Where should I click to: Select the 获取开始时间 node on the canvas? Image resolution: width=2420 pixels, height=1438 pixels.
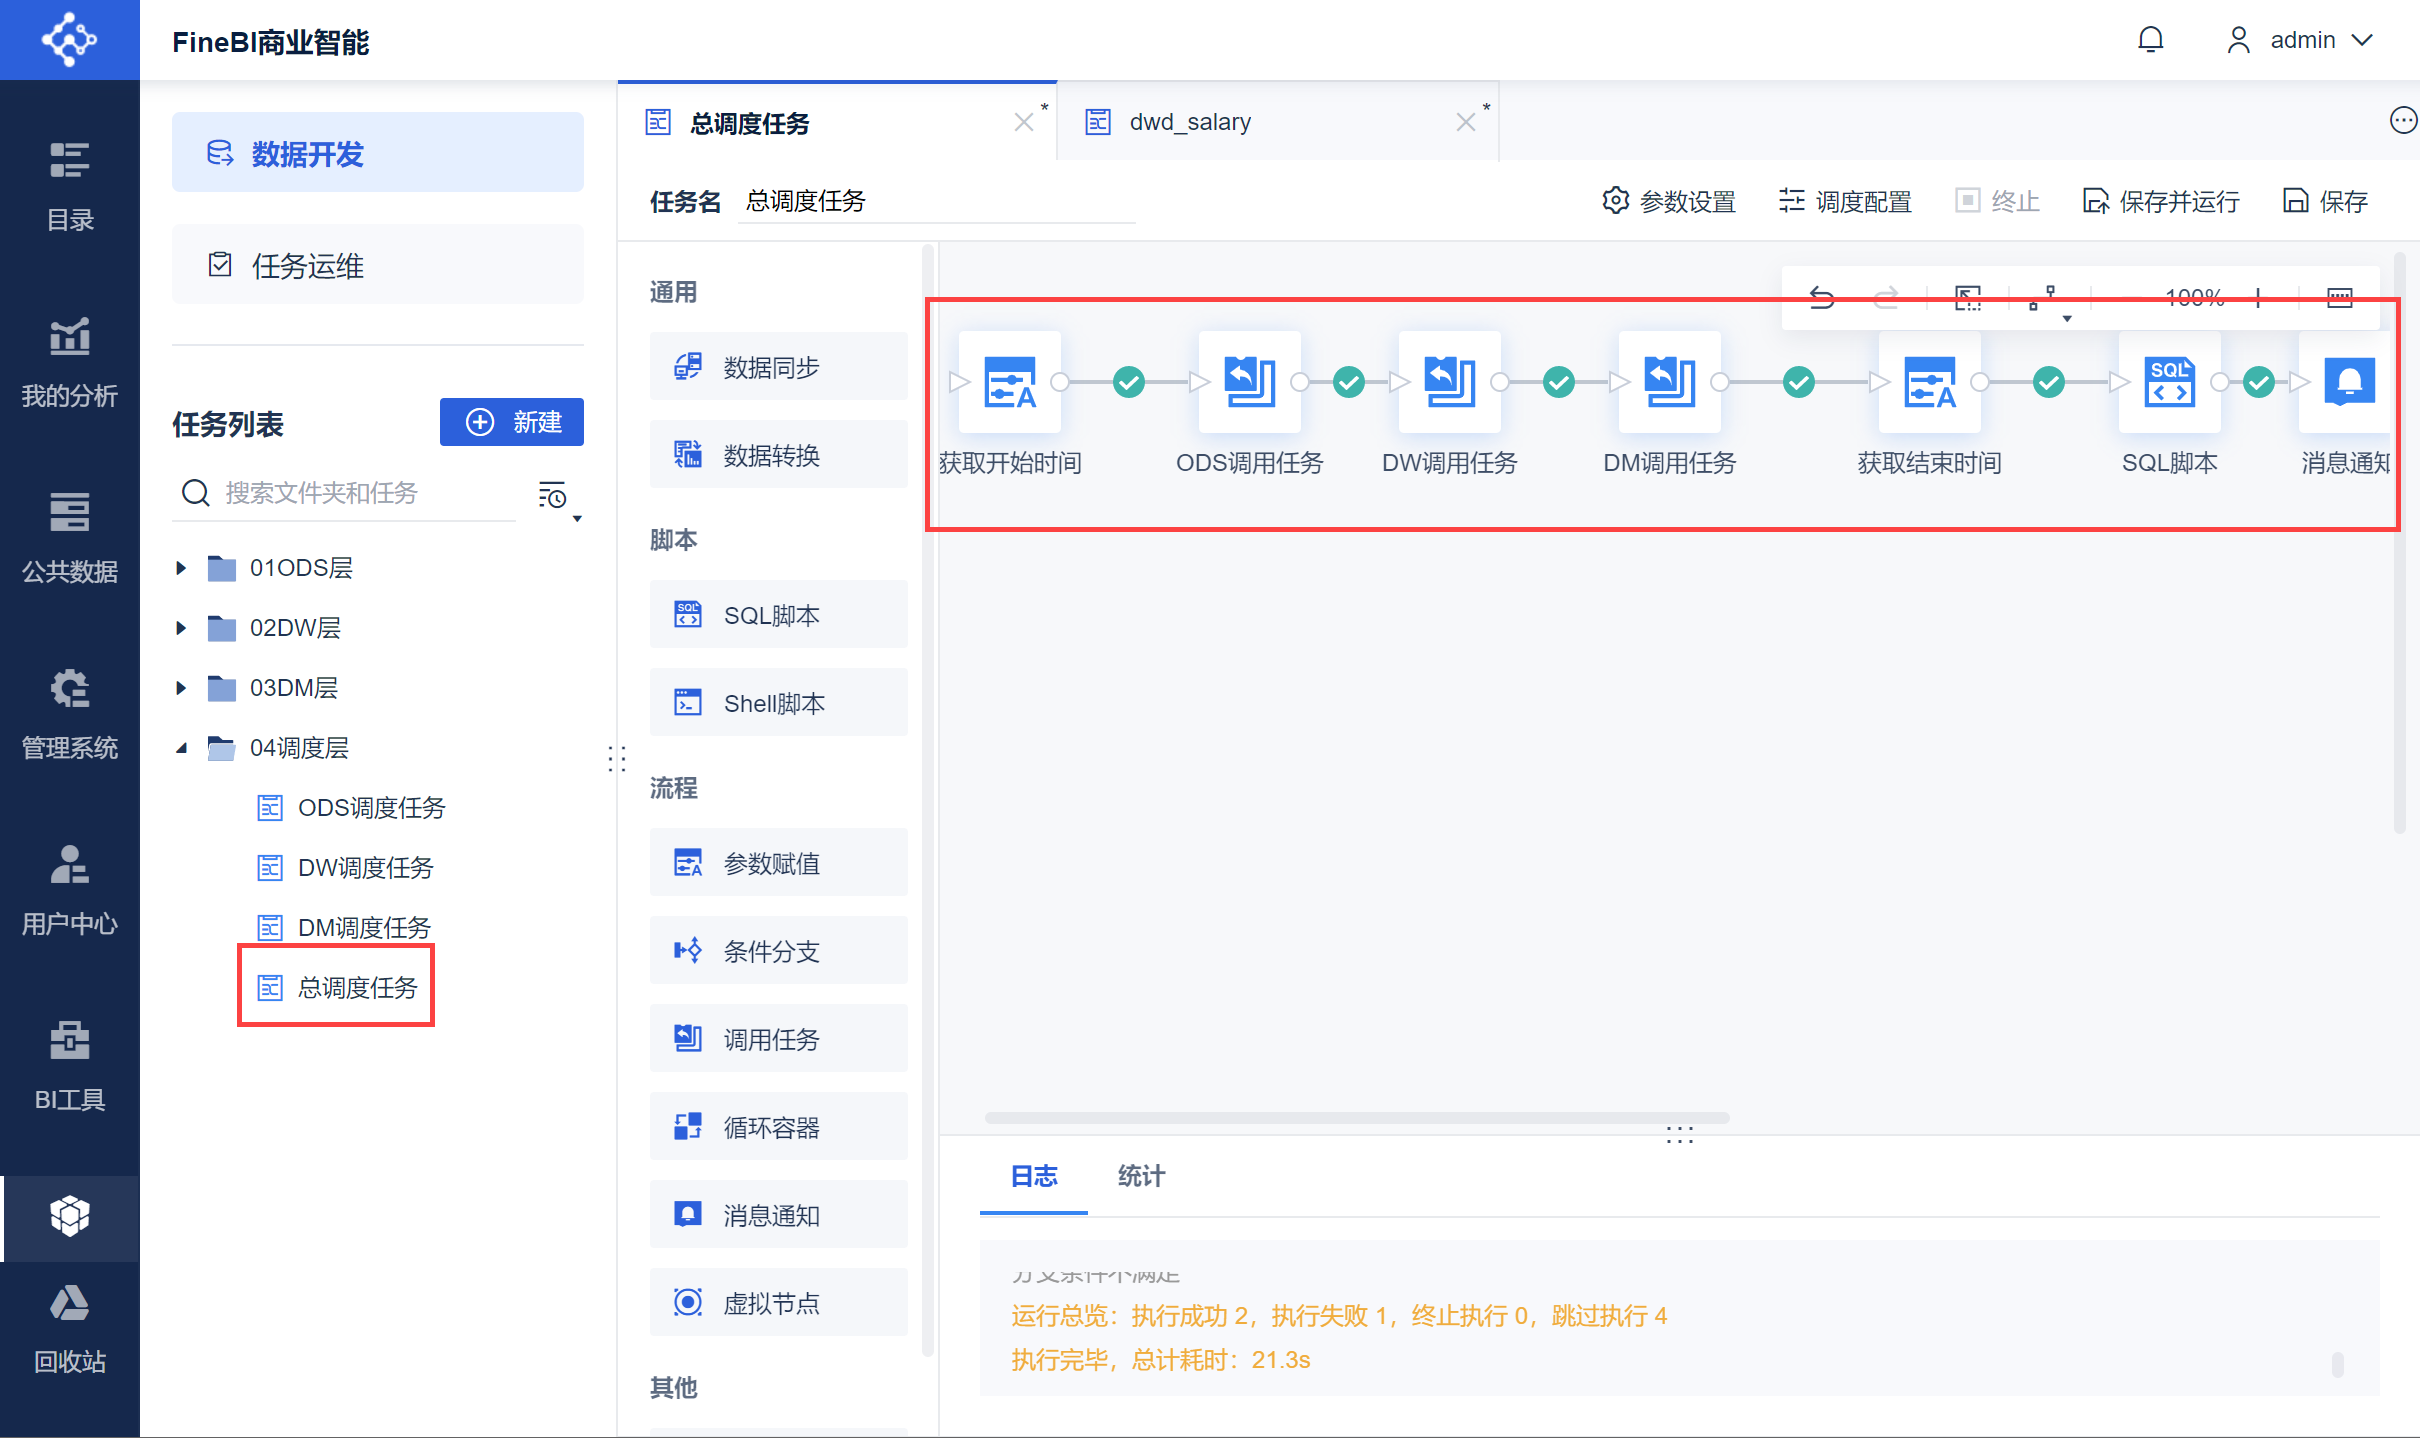coord(1009,382)
